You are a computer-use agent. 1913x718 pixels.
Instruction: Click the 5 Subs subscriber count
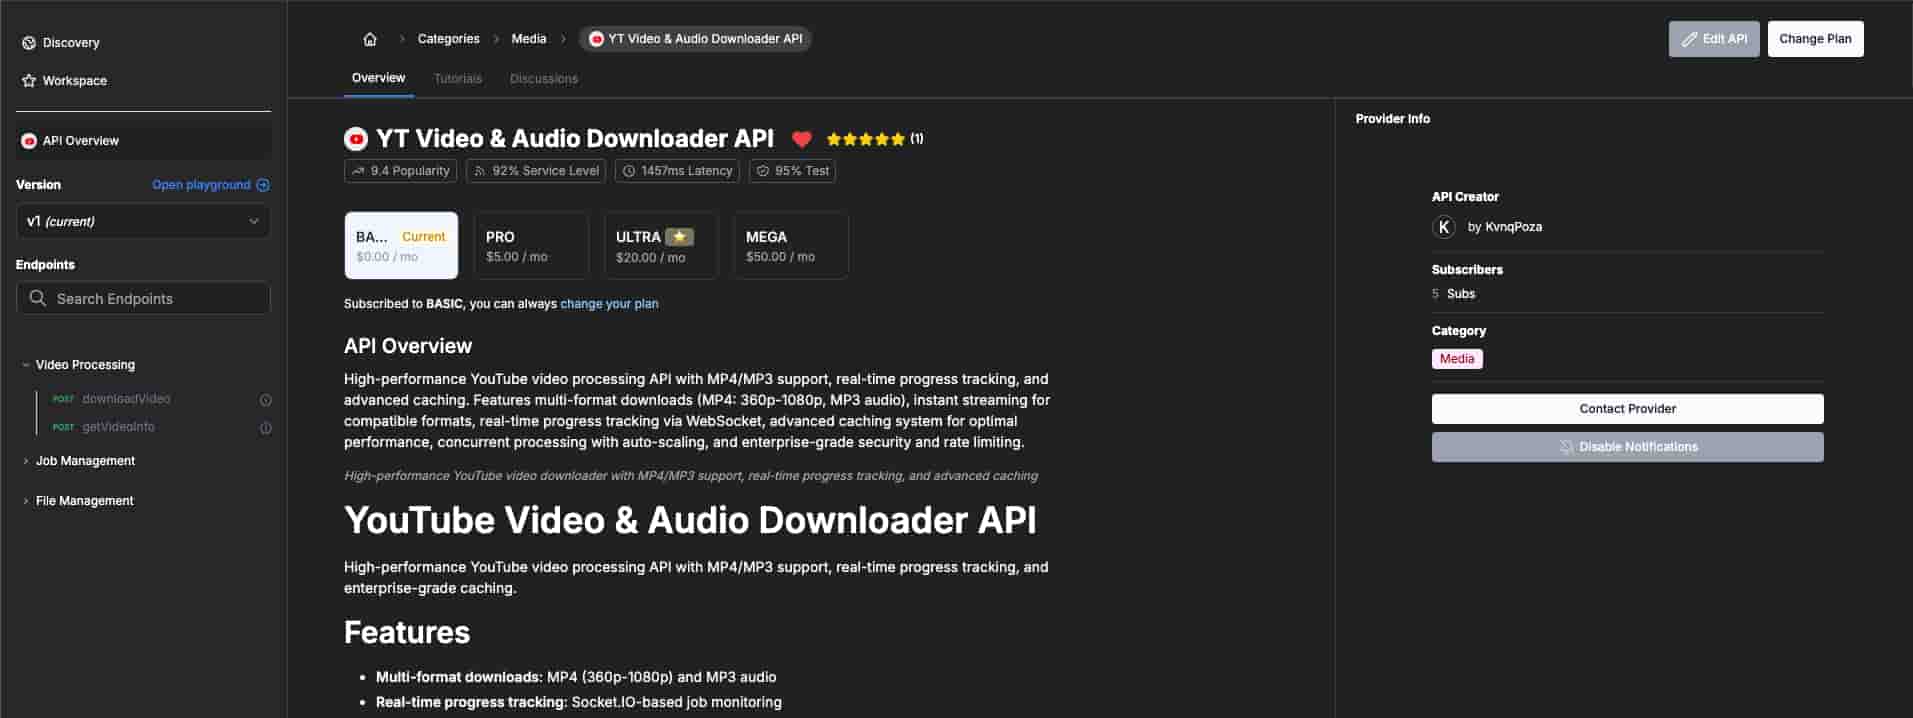tap(1453, 294)
